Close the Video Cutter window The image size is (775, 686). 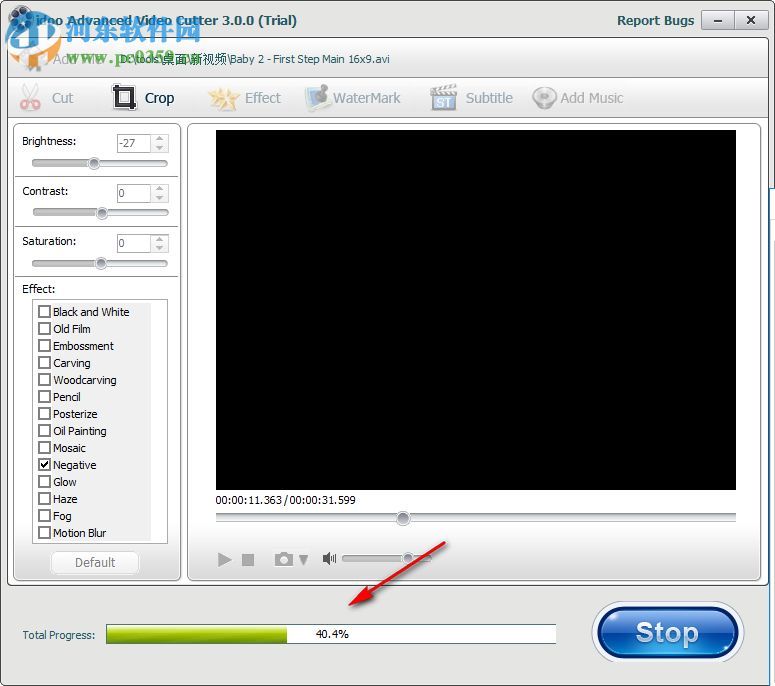point(751,20)
